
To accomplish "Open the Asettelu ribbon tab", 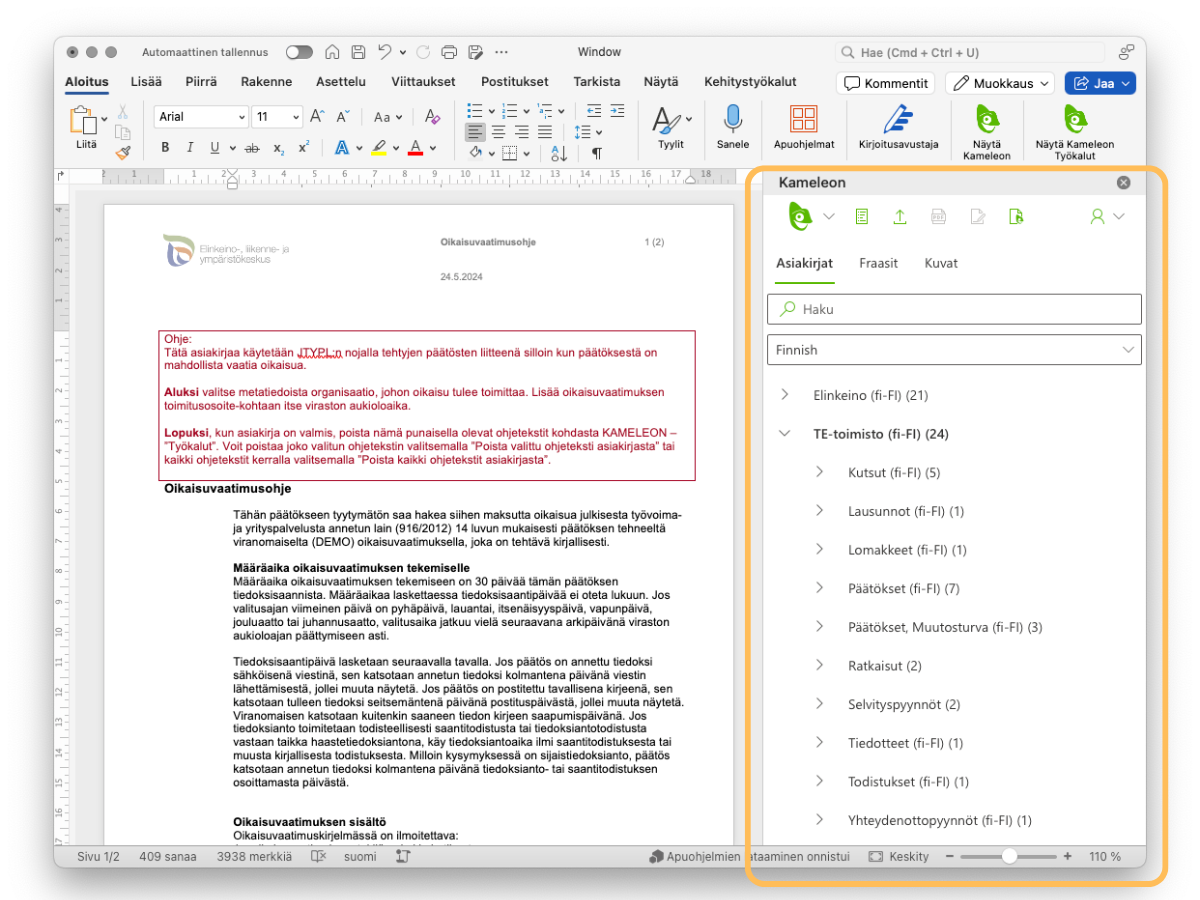I will (341, 82).
